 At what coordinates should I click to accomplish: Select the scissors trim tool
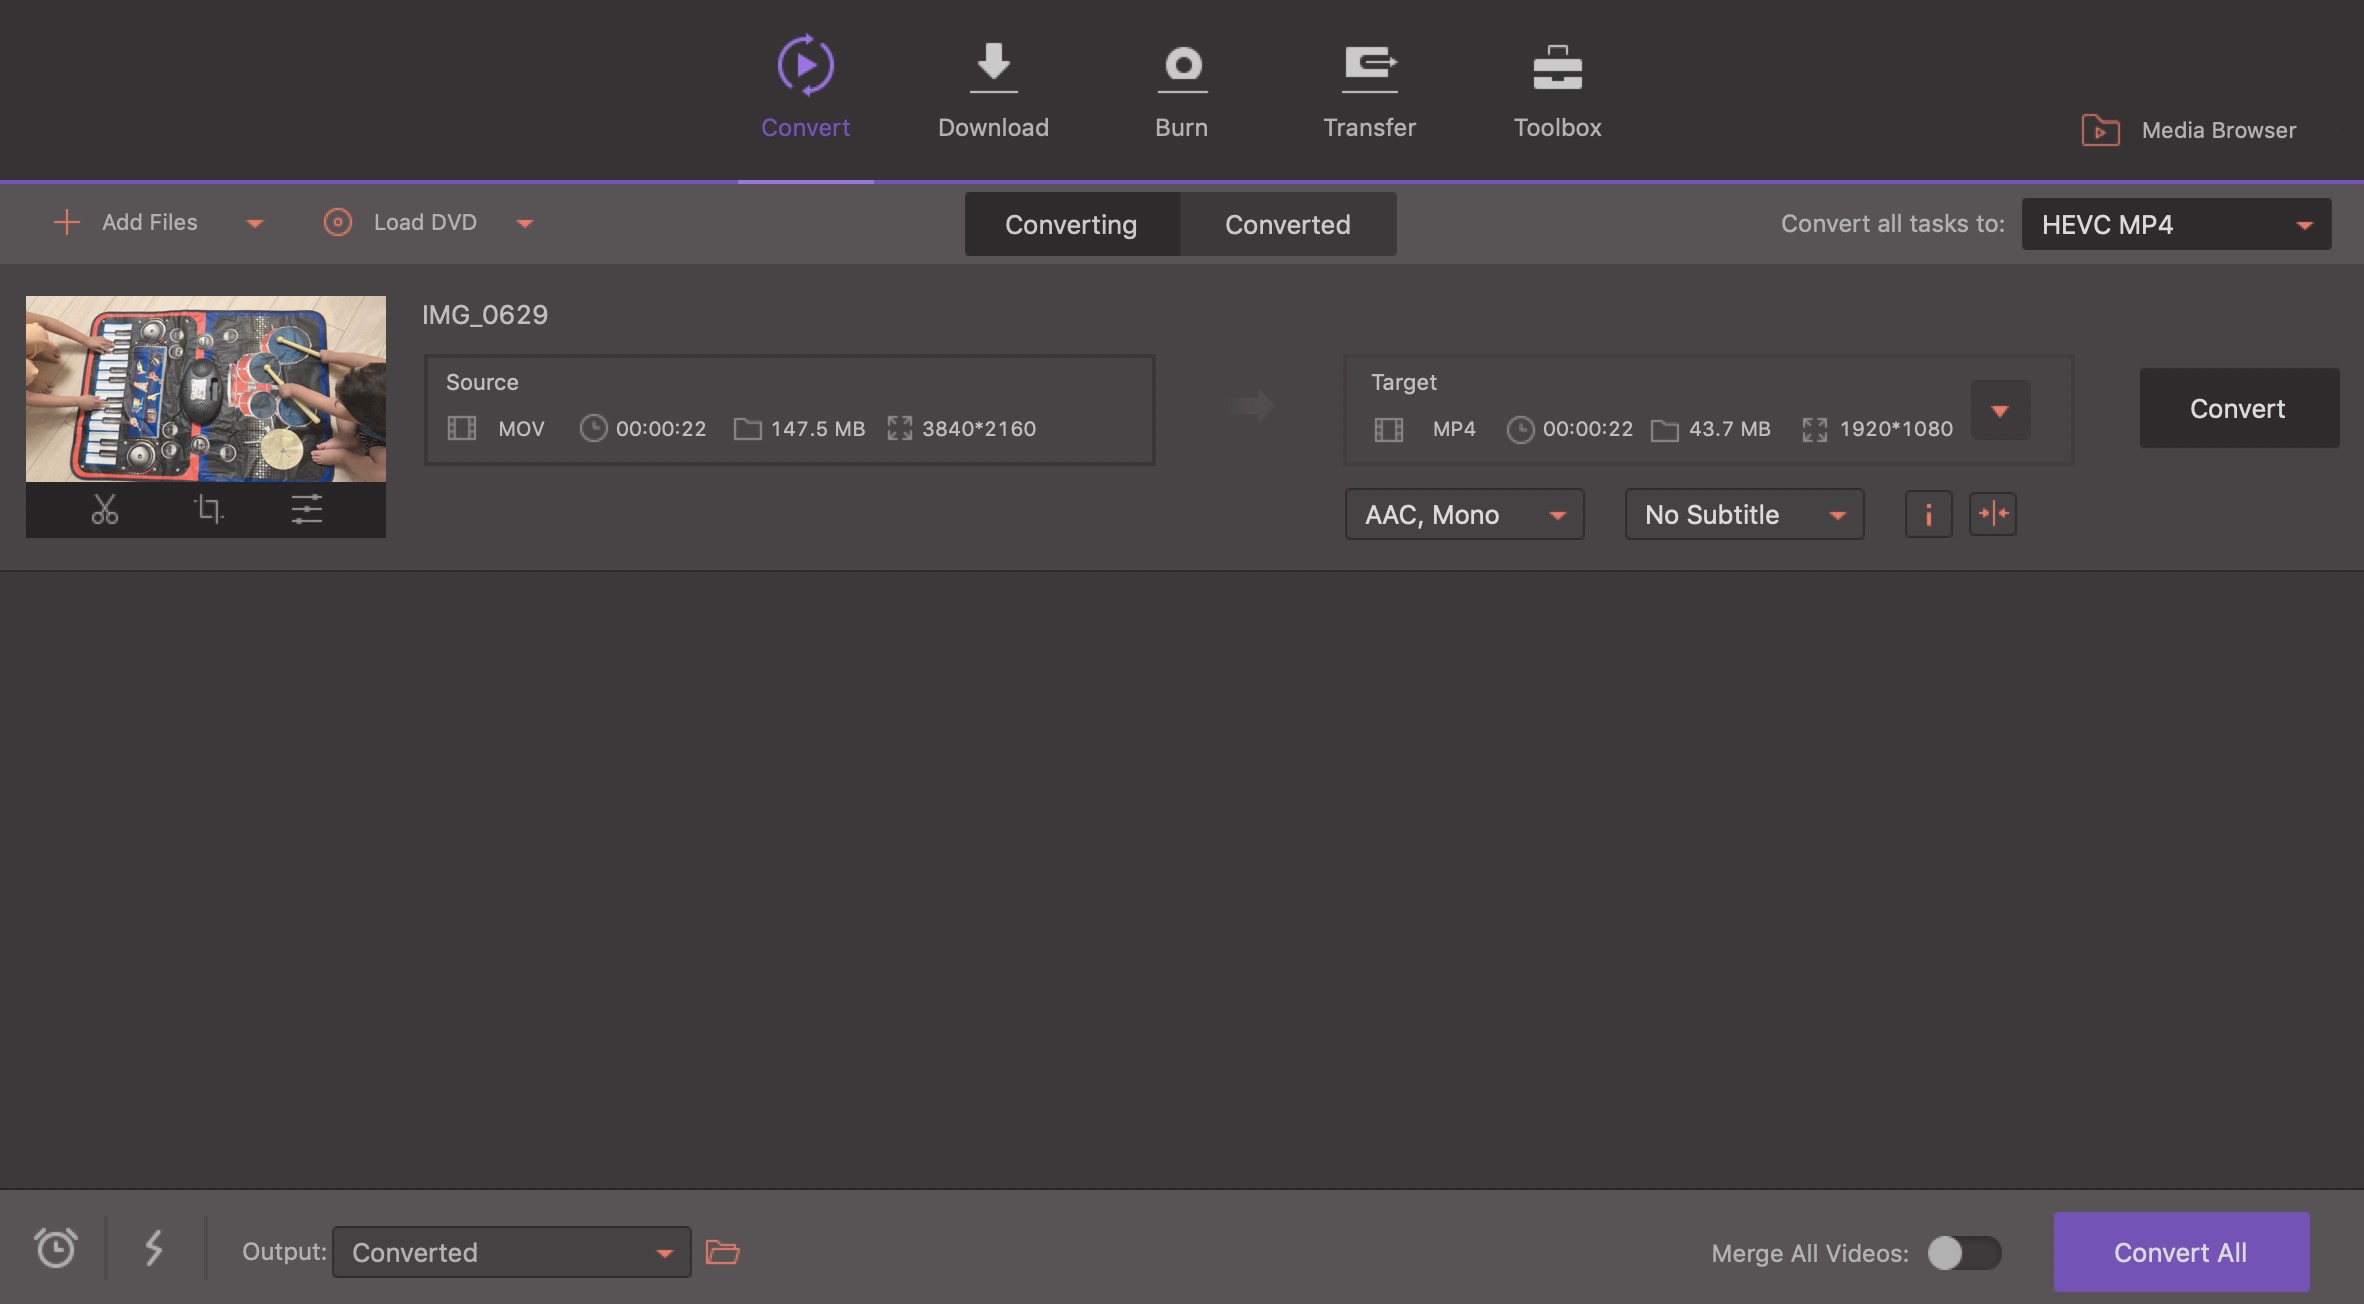105,510
